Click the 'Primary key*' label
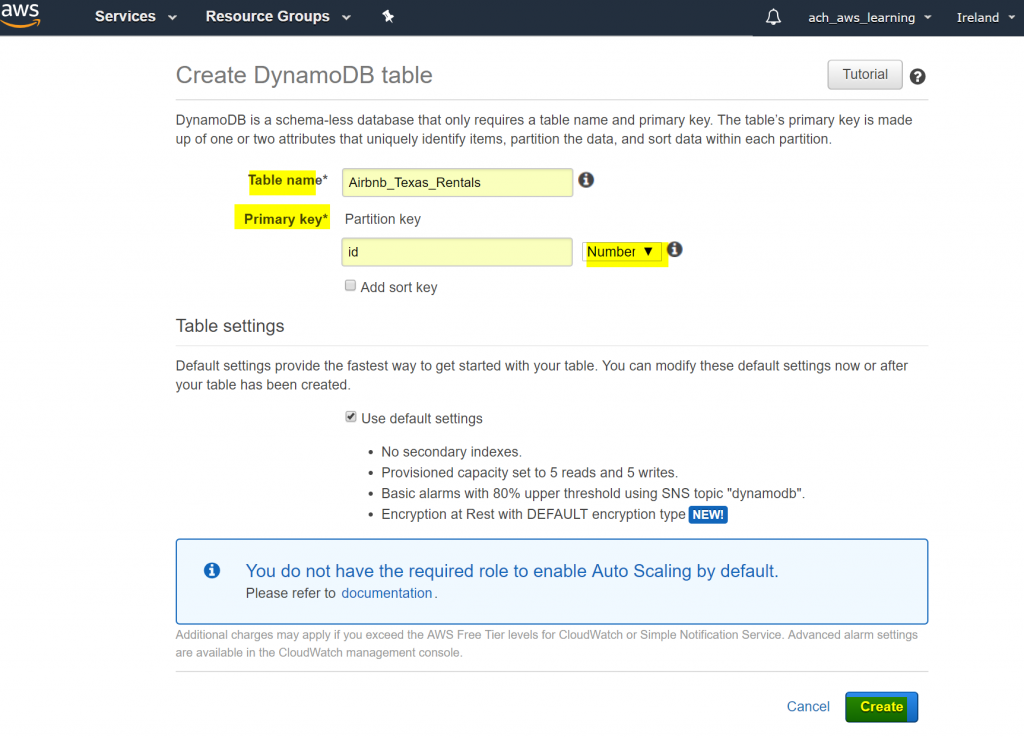The height and width of the screenshot is (738, 1024). tap(285, 219)
